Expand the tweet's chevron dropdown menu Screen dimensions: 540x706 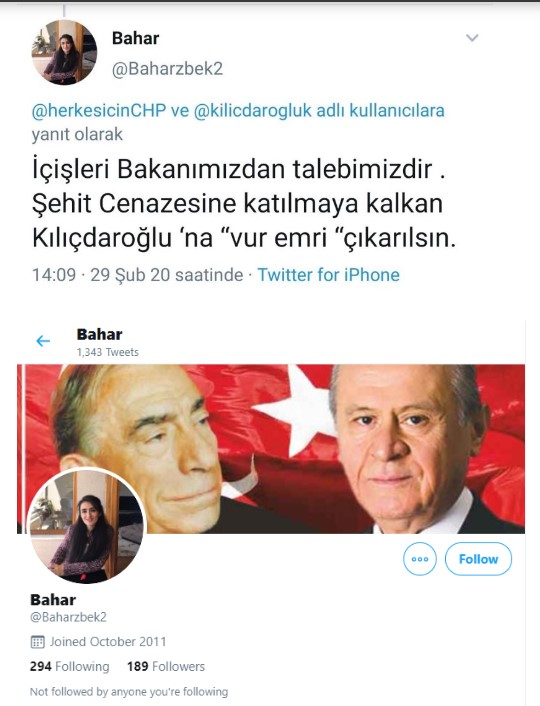[x=472, y=38]
